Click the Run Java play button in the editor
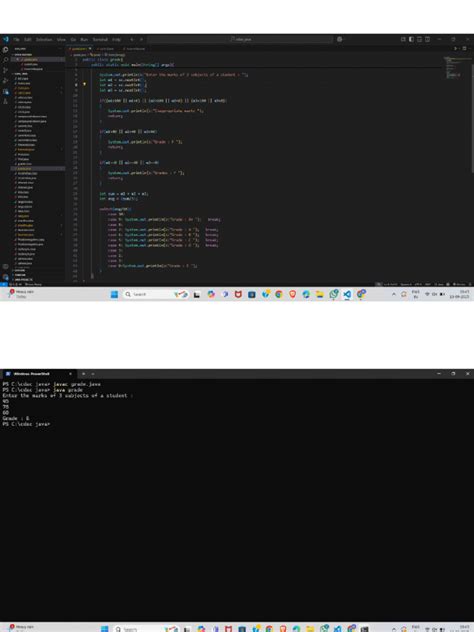The height and width of the screenshot is (632, 474). coord(455,48)
